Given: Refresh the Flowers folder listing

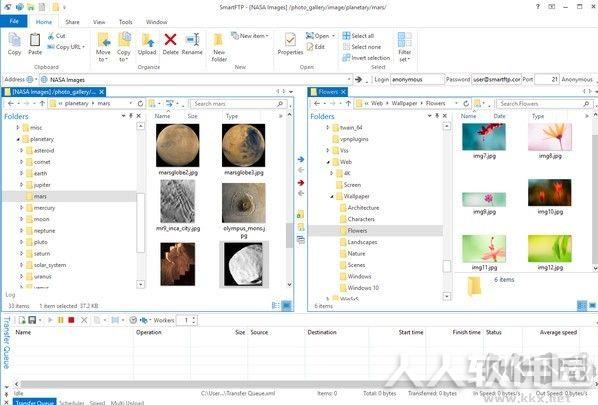Looking at the screenshot, I should (466, 103).
